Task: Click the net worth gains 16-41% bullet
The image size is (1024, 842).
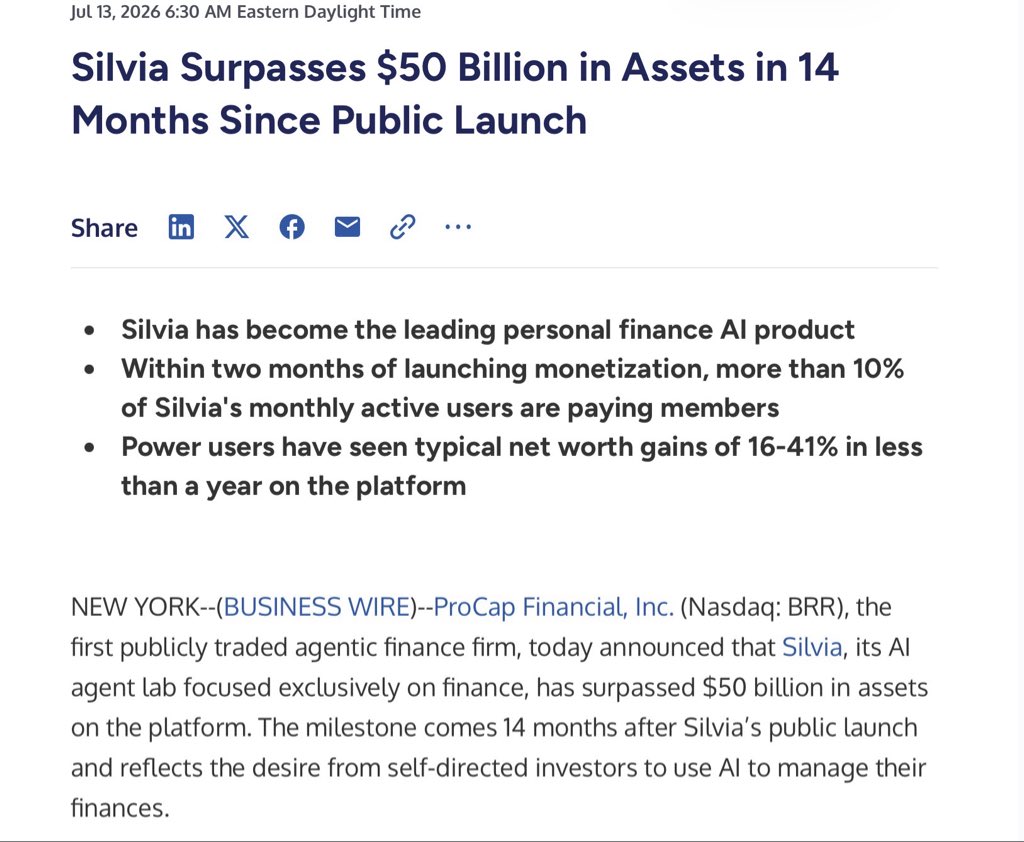Action: [x=522, y=466]
